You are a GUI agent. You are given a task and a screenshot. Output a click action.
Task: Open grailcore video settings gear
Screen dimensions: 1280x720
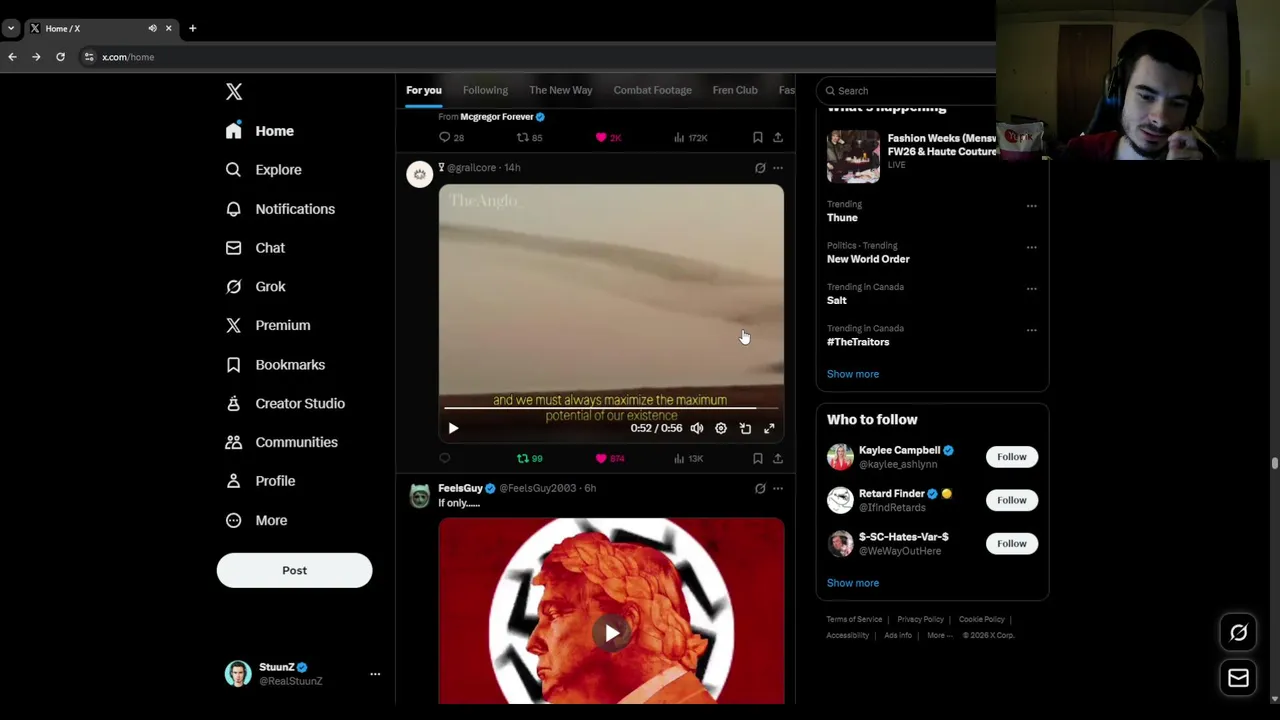click(721, 428)
